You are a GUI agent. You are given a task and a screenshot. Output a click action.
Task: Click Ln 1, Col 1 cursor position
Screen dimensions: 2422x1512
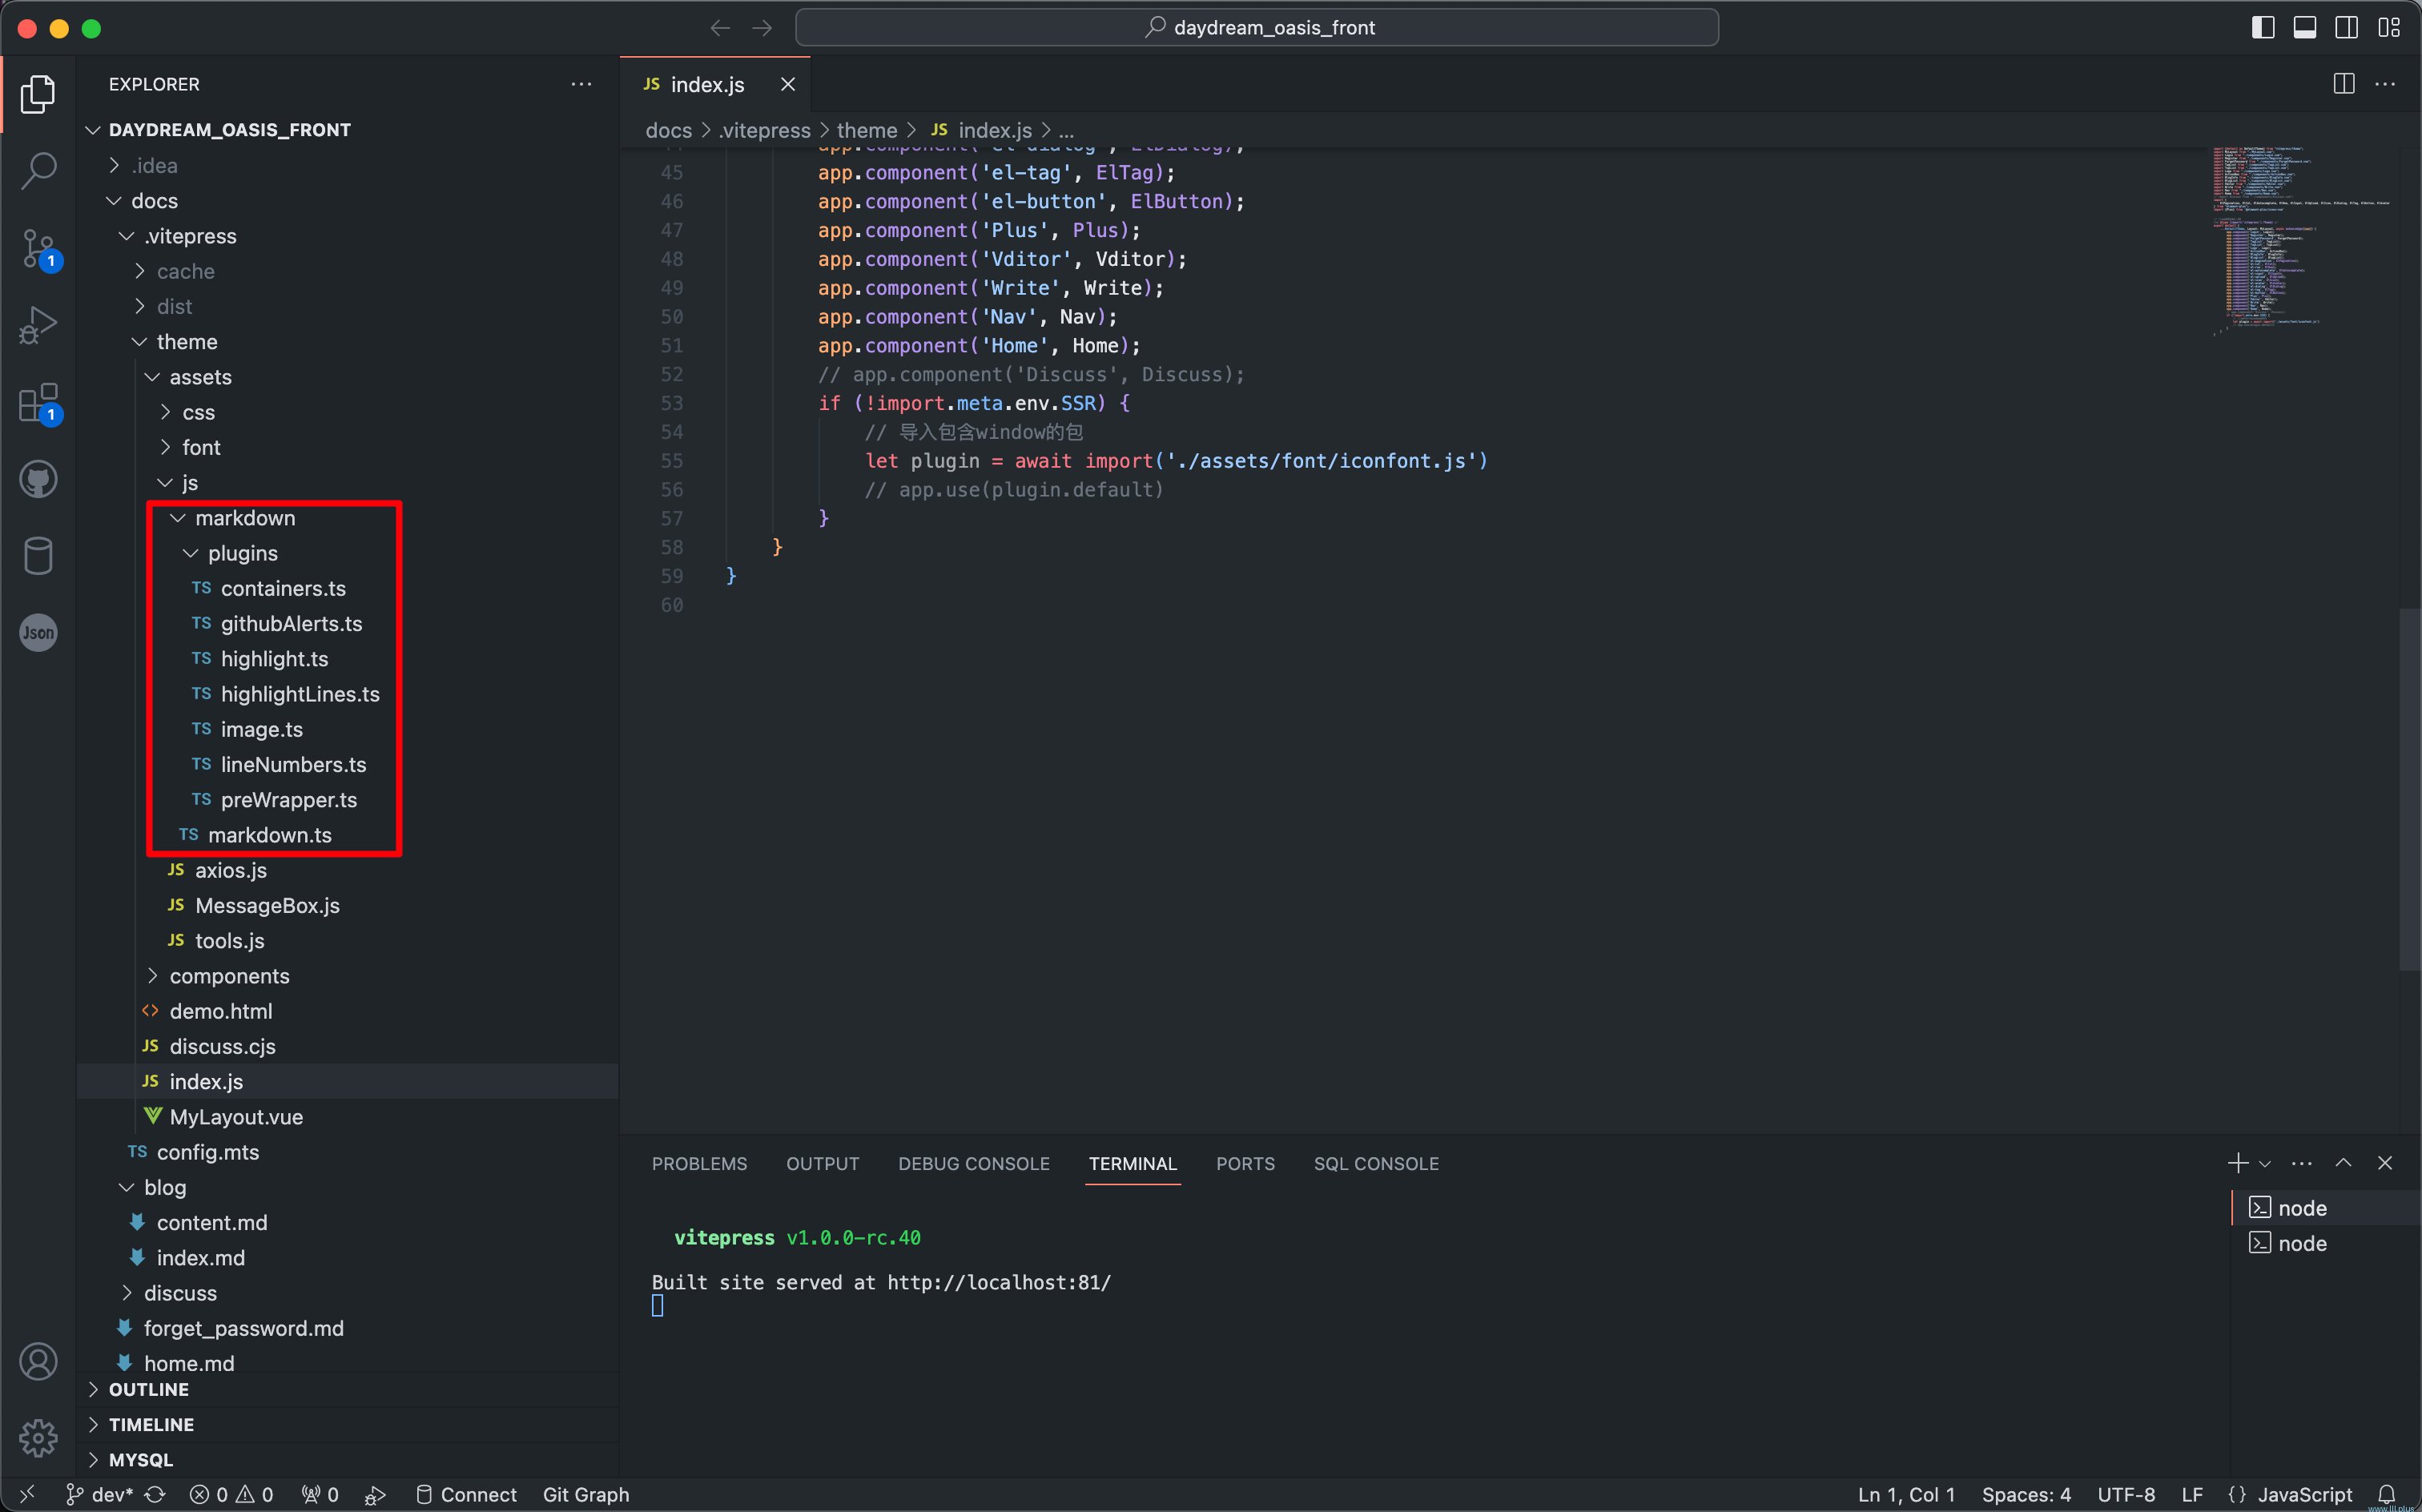pos(1906,1494)
